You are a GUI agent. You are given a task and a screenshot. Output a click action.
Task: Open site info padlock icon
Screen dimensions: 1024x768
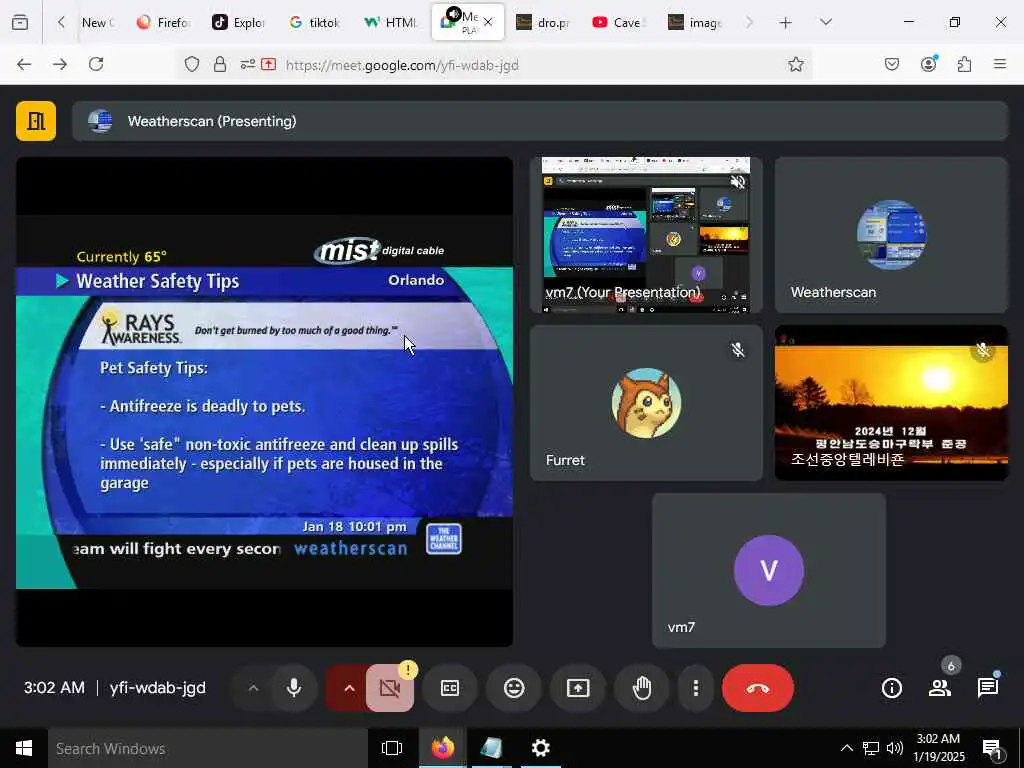(220, 64)
